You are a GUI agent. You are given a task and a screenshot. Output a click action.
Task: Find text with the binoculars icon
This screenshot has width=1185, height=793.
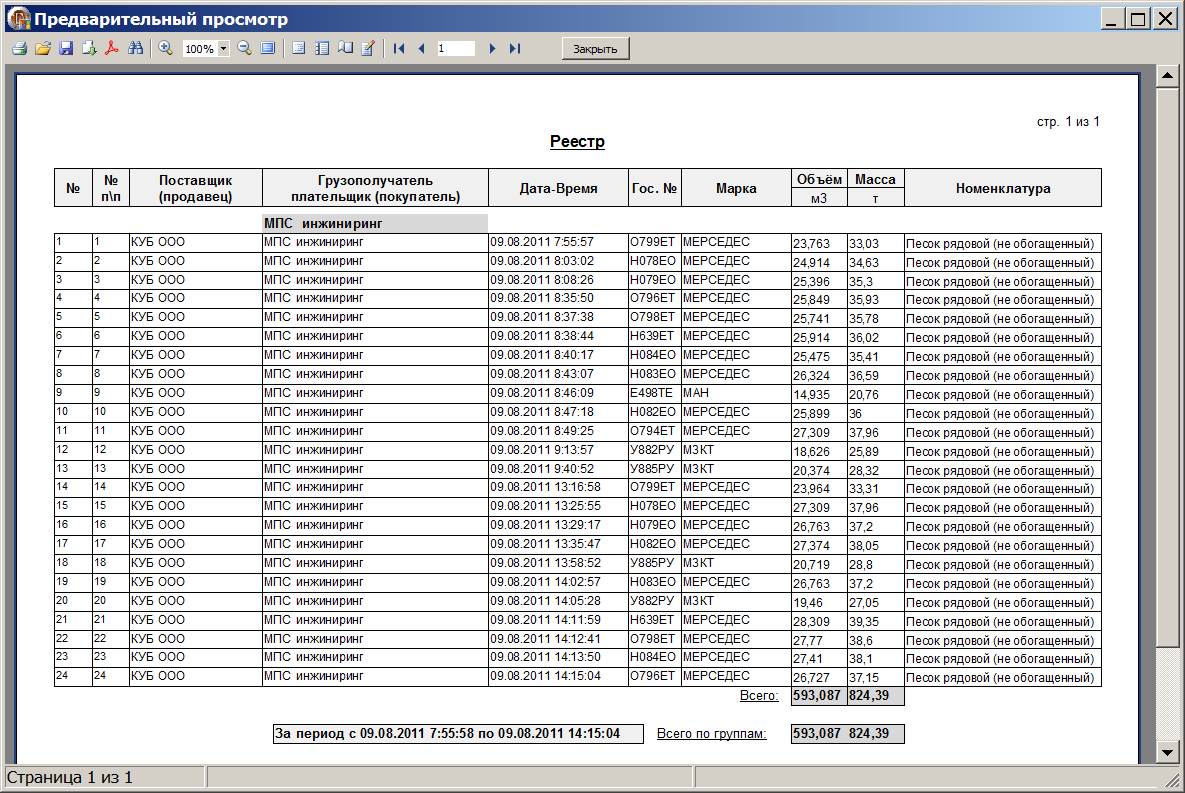point(136,48)
